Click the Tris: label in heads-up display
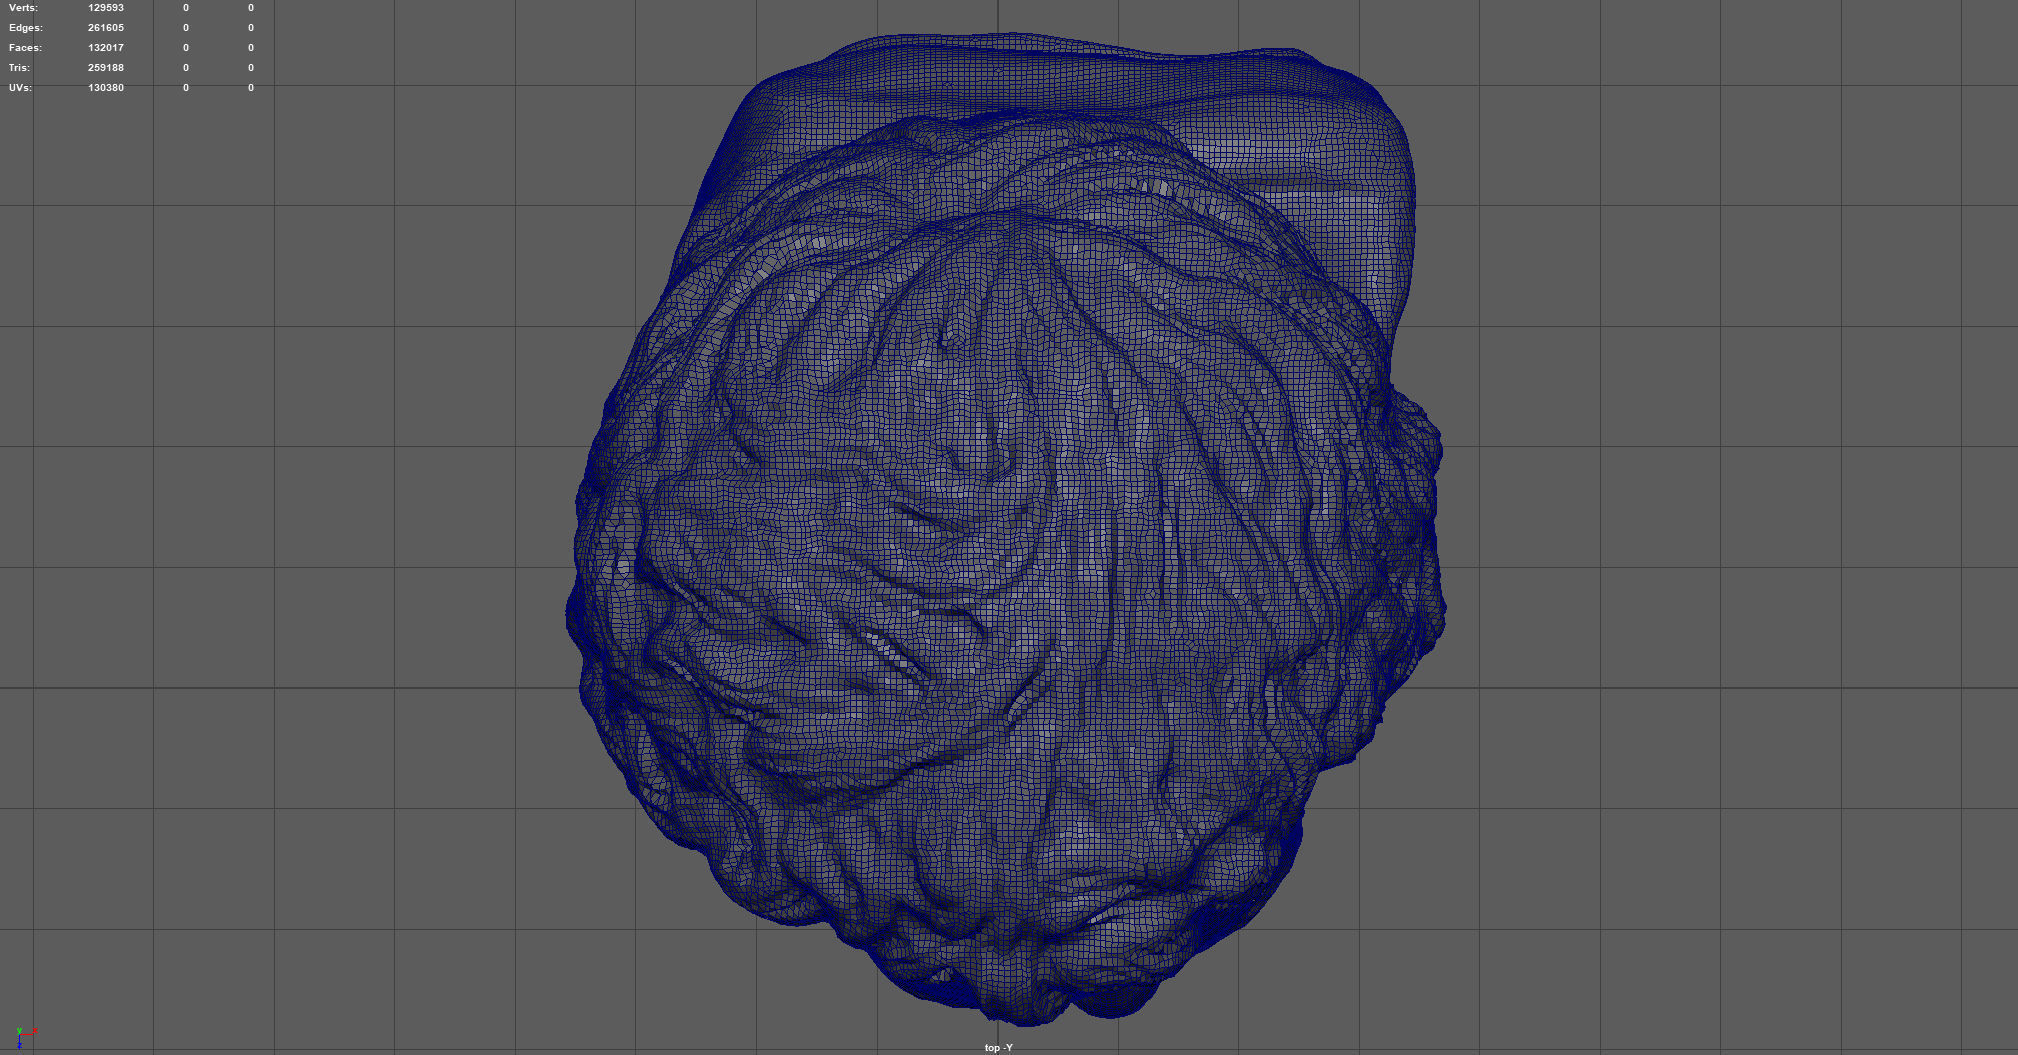 20,68
